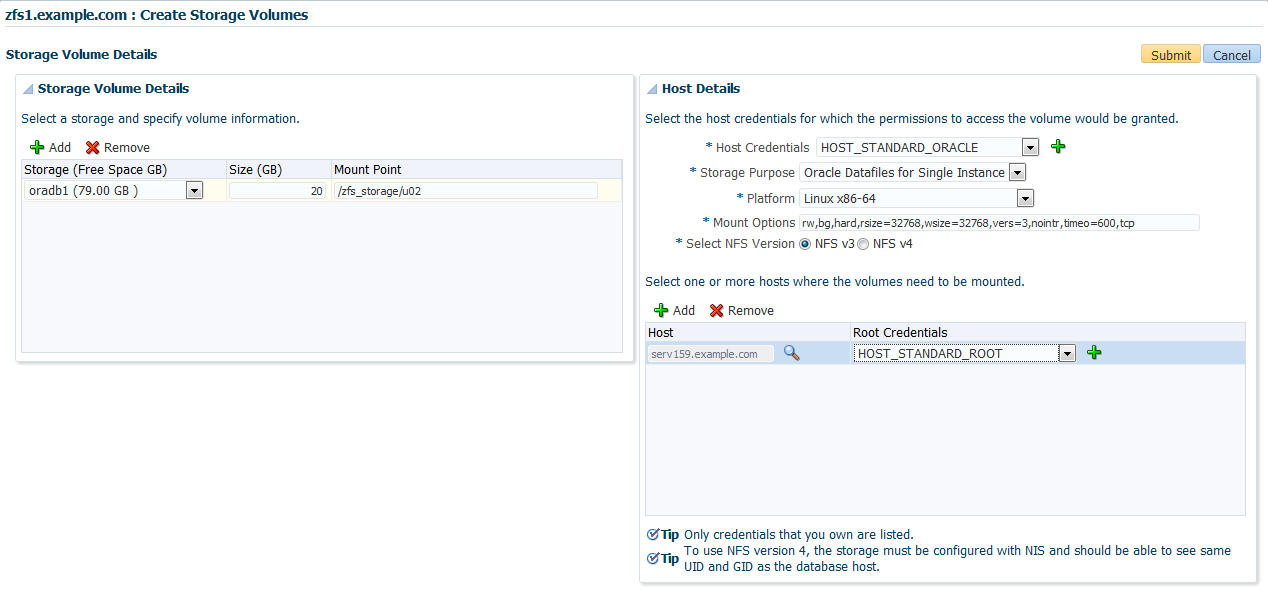Select the NFS v4 radio button
1268x597 pixels.
click(x=863, y=244)
